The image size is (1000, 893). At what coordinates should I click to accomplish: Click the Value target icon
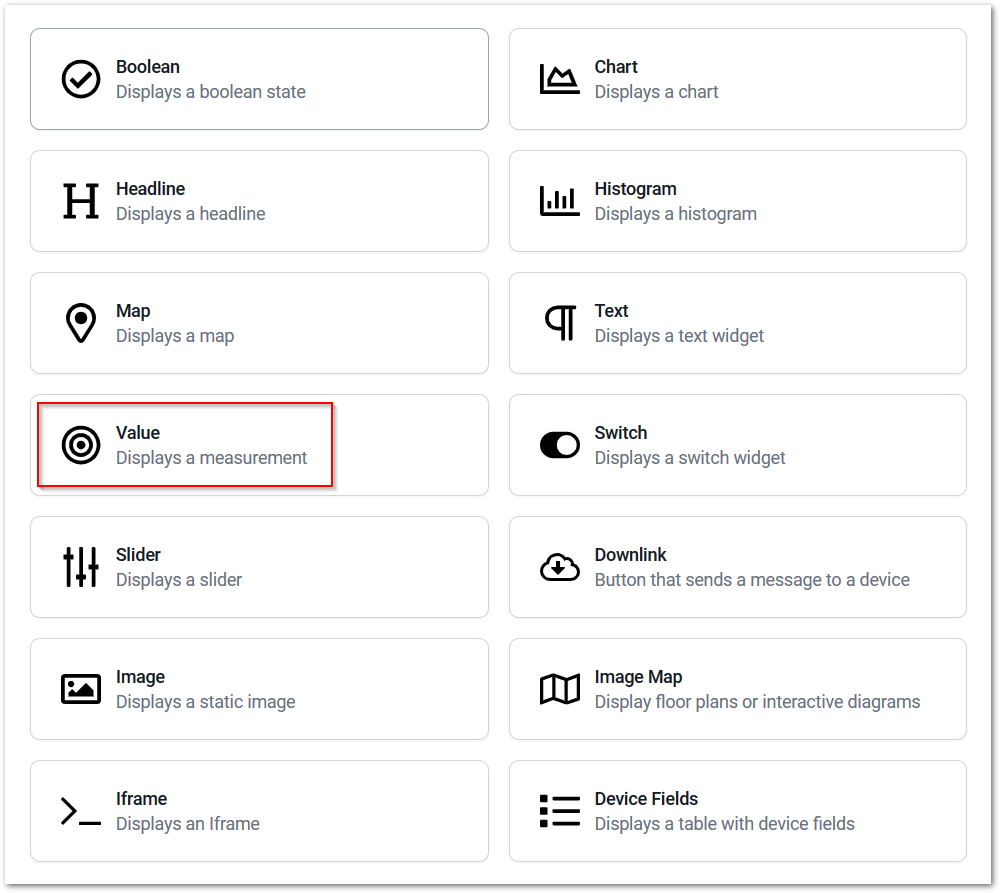81,445
